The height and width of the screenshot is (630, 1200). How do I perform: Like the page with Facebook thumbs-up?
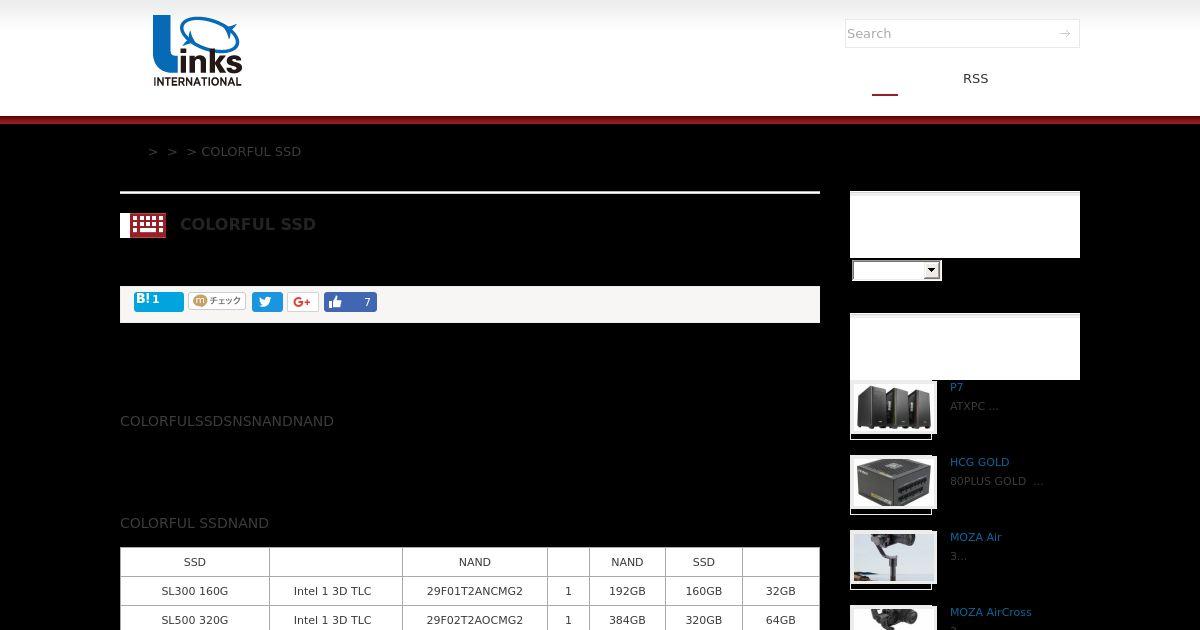[350, 302]
